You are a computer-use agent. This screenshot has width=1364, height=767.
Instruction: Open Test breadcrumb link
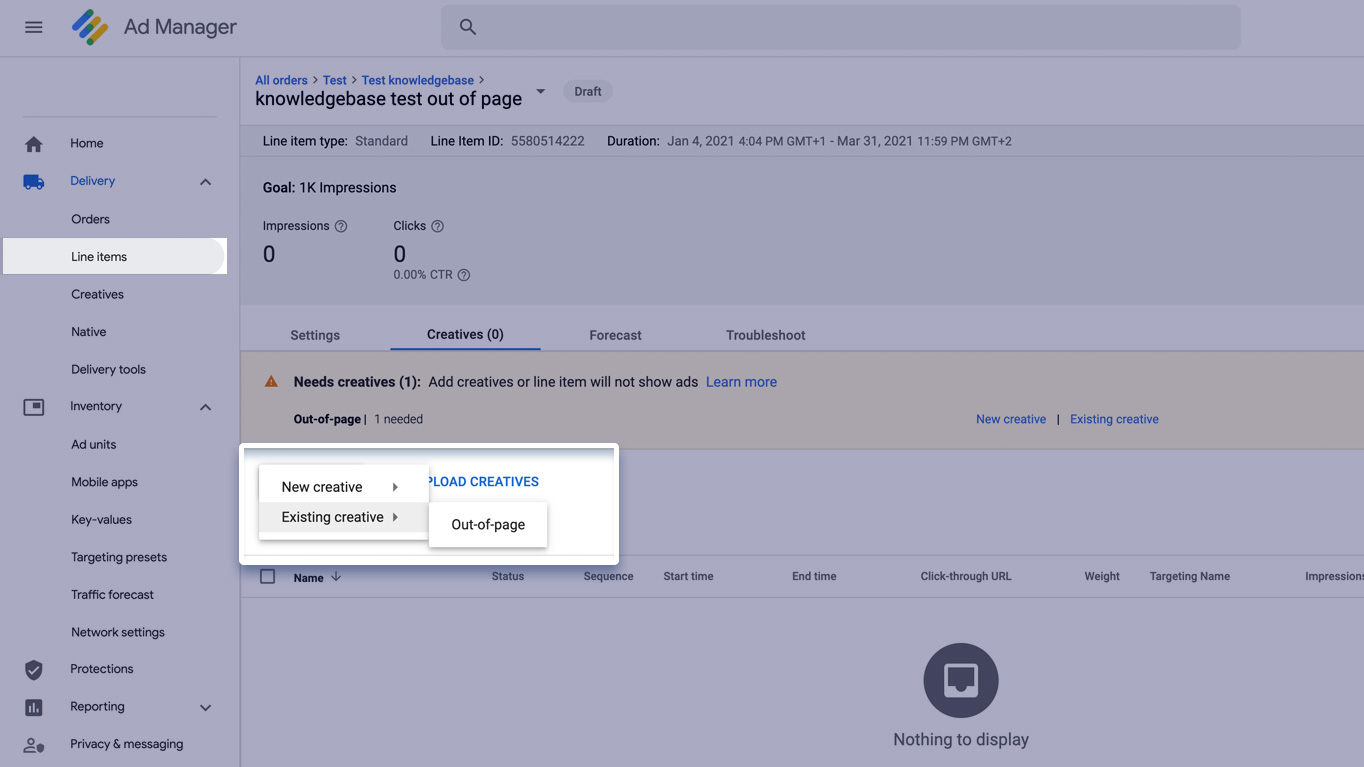335,80
